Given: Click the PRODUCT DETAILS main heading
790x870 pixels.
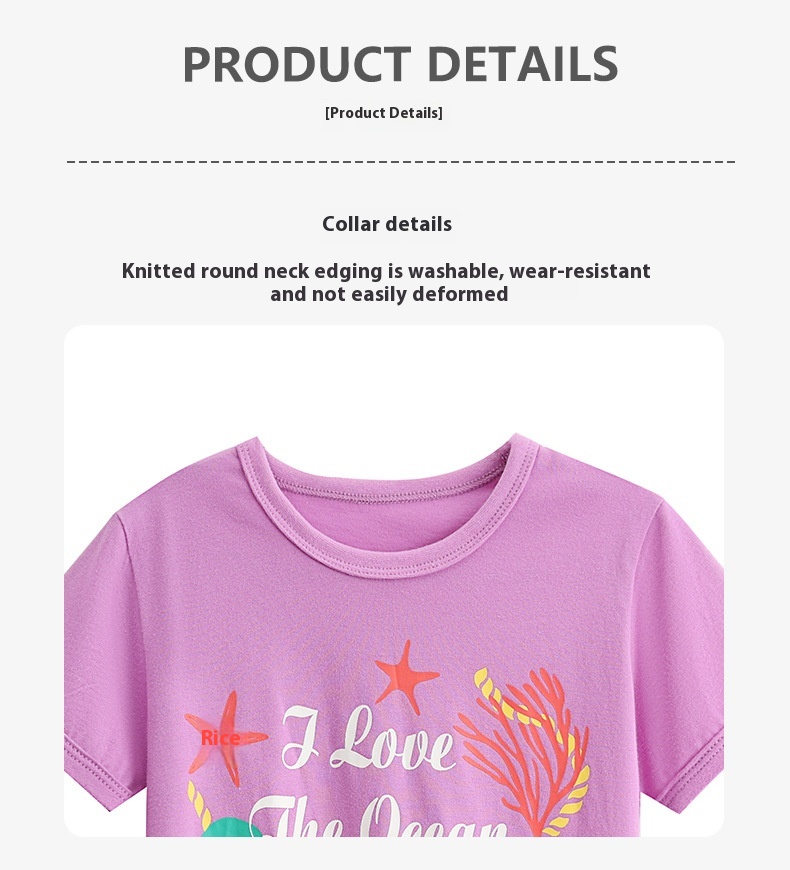Looking at the screenshot, I should 400,64.
